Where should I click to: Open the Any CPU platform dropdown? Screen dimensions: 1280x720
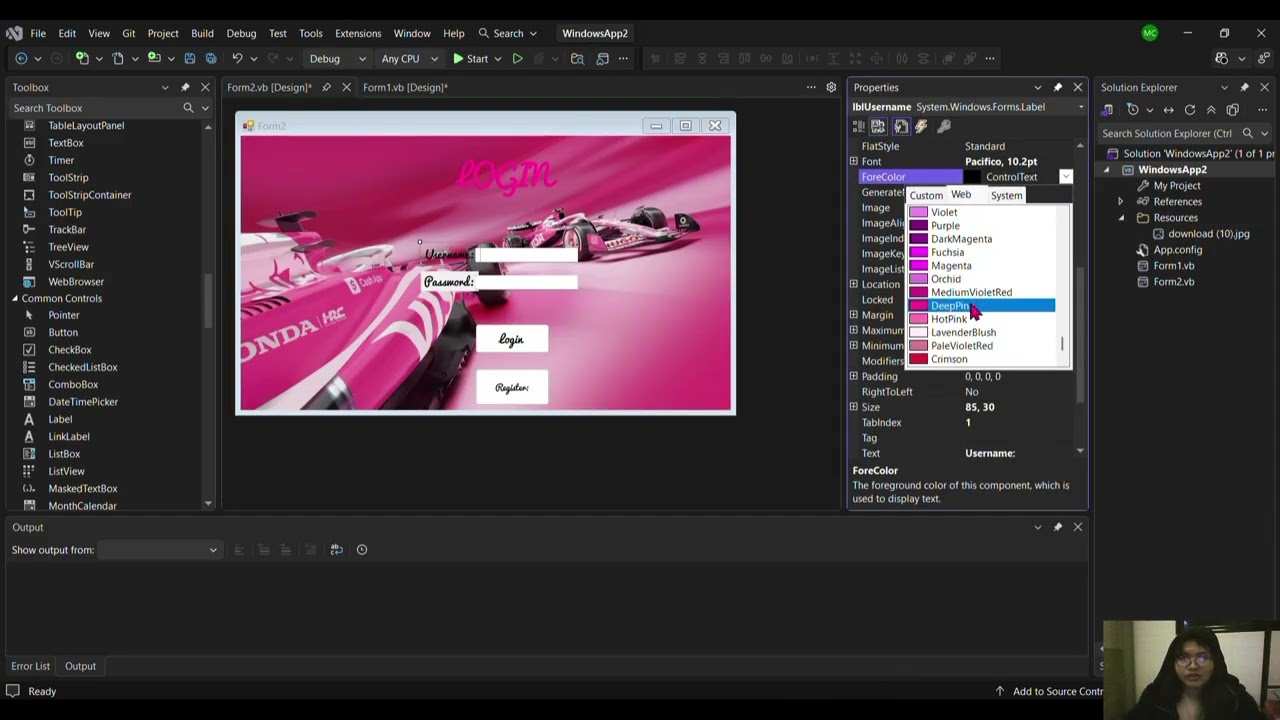pos(408,59)
